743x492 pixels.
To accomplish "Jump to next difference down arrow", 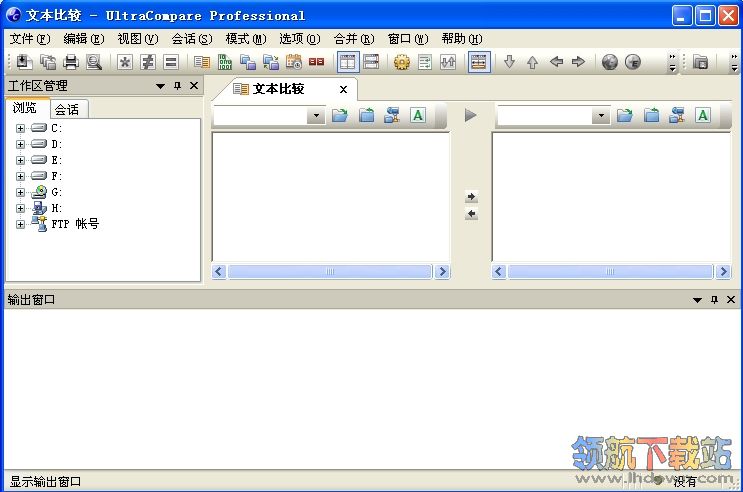I will tap(509, 62).
